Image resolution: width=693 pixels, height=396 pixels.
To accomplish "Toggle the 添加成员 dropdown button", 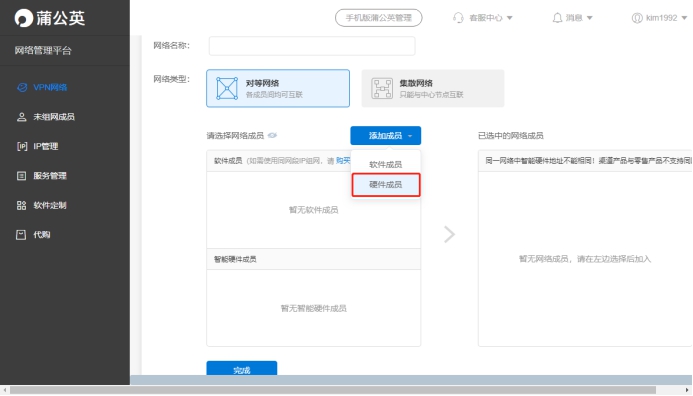I will 385,135.
